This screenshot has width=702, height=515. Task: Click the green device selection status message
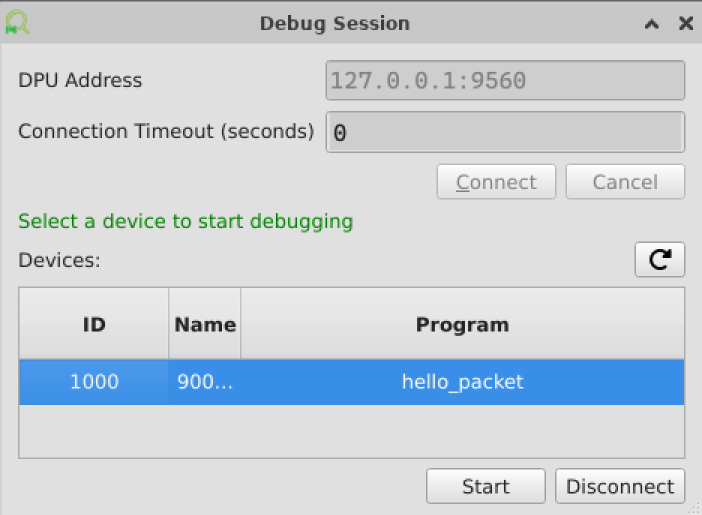point(186,221)
